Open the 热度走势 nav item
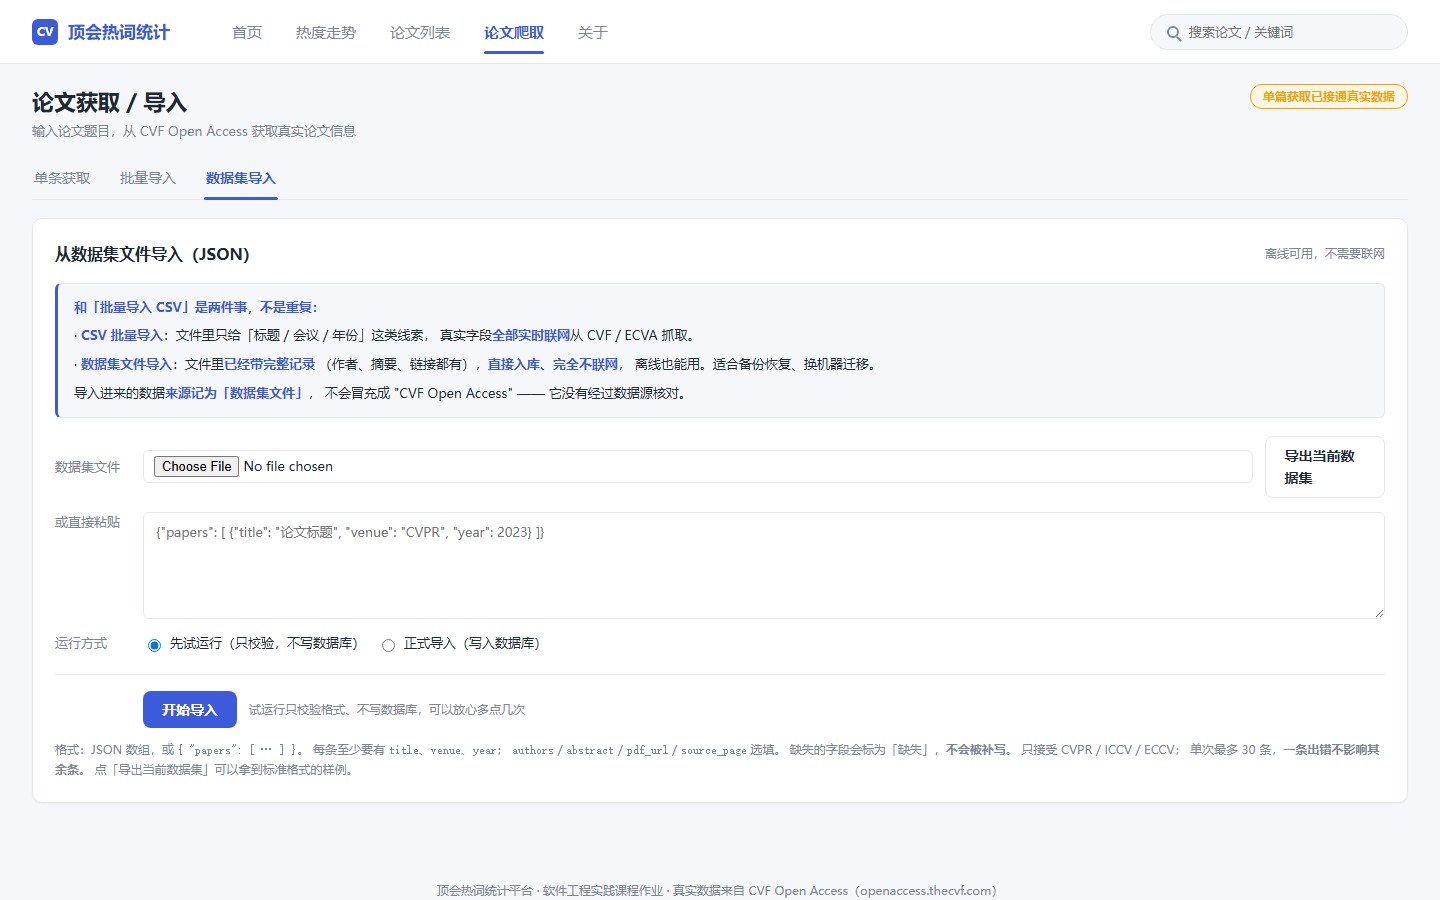 pos(326,33)
